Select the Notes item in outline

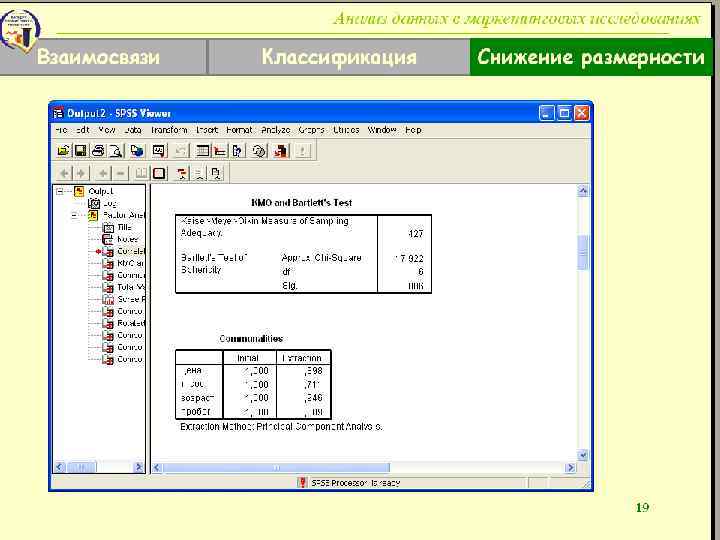[x=127, y=239]
